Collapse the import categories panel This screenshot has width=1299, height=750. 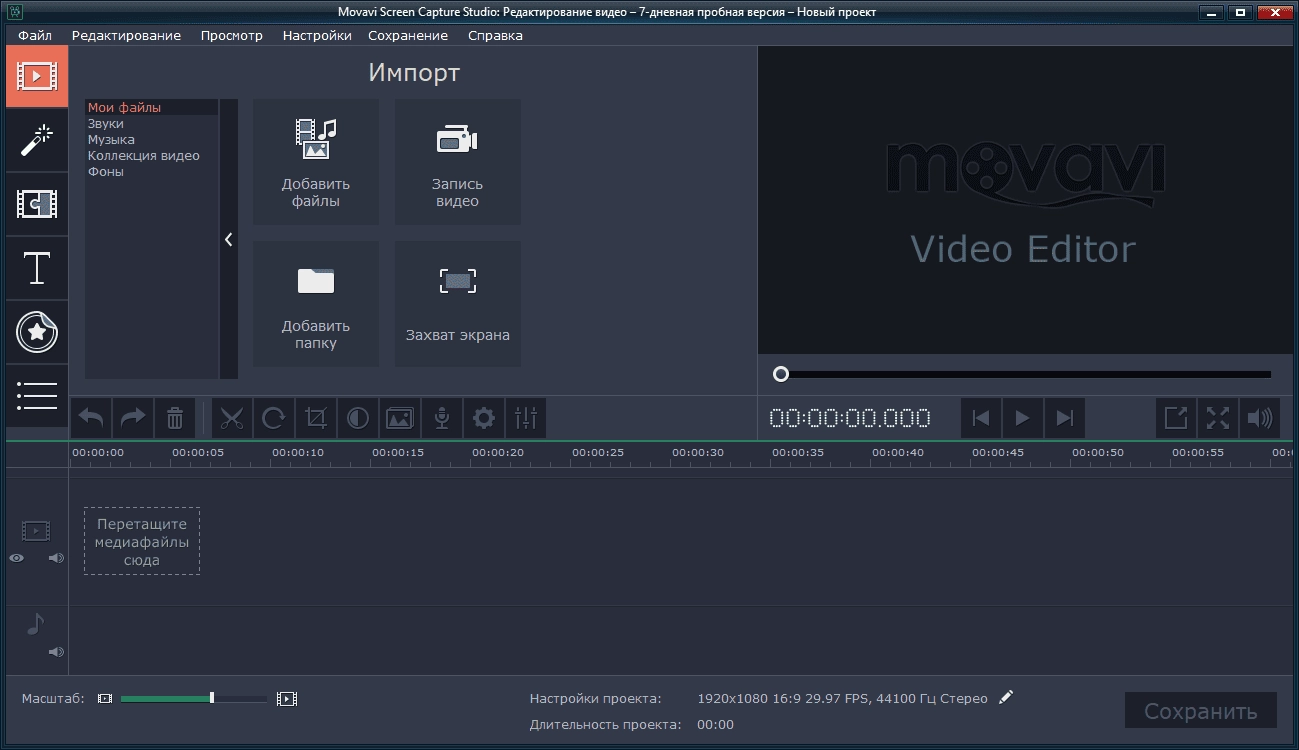click(229, 239)
